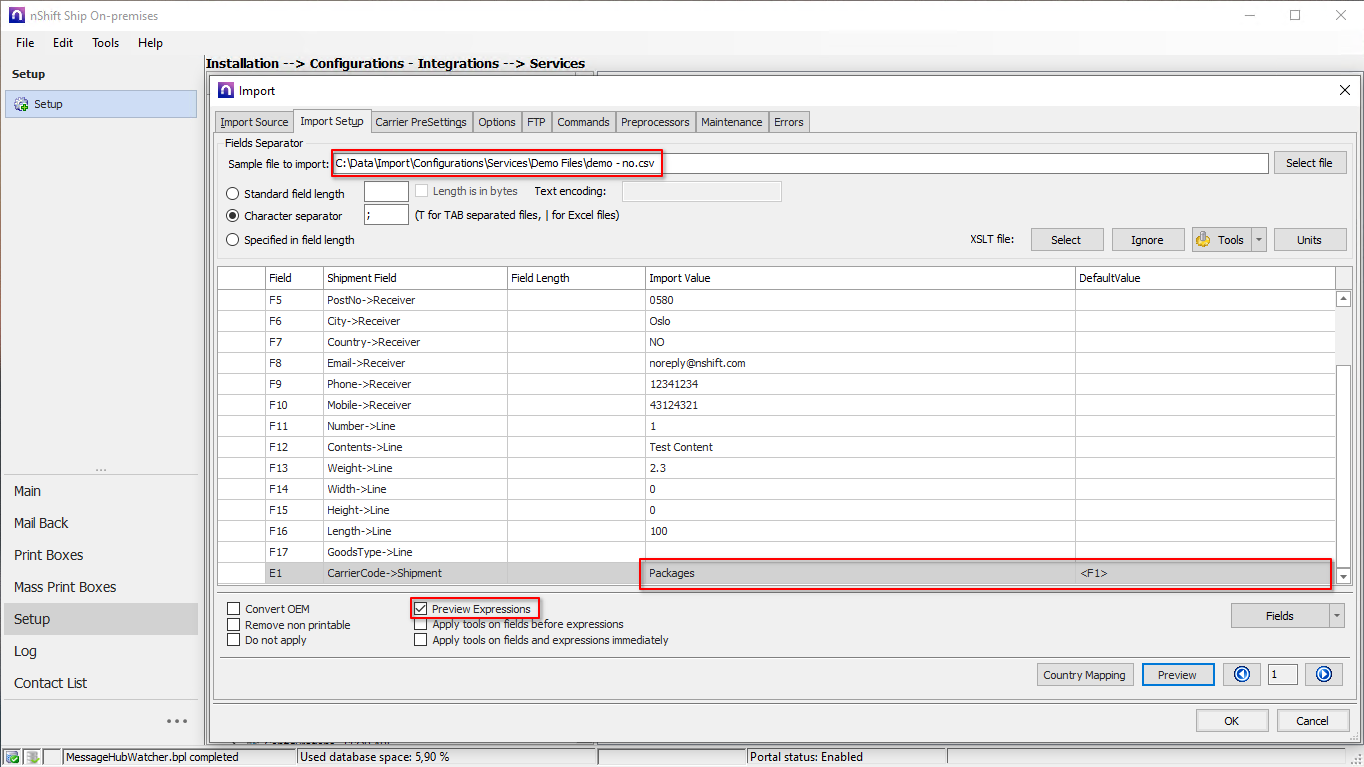
Task: Click the next record arrow icon
Action: click(1324, 675)
